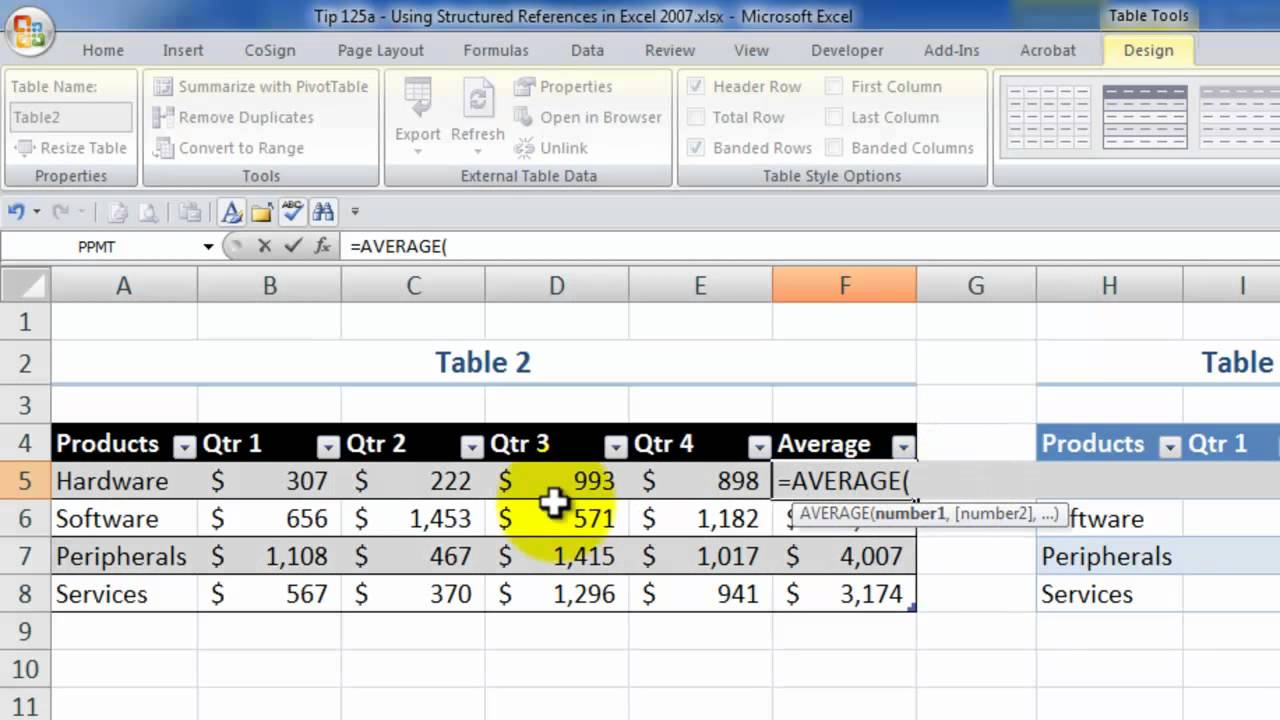The height and width of the screenshot is (720, 1280).
Task: Open the Average column filter dropdown
Action: (904, 447)
